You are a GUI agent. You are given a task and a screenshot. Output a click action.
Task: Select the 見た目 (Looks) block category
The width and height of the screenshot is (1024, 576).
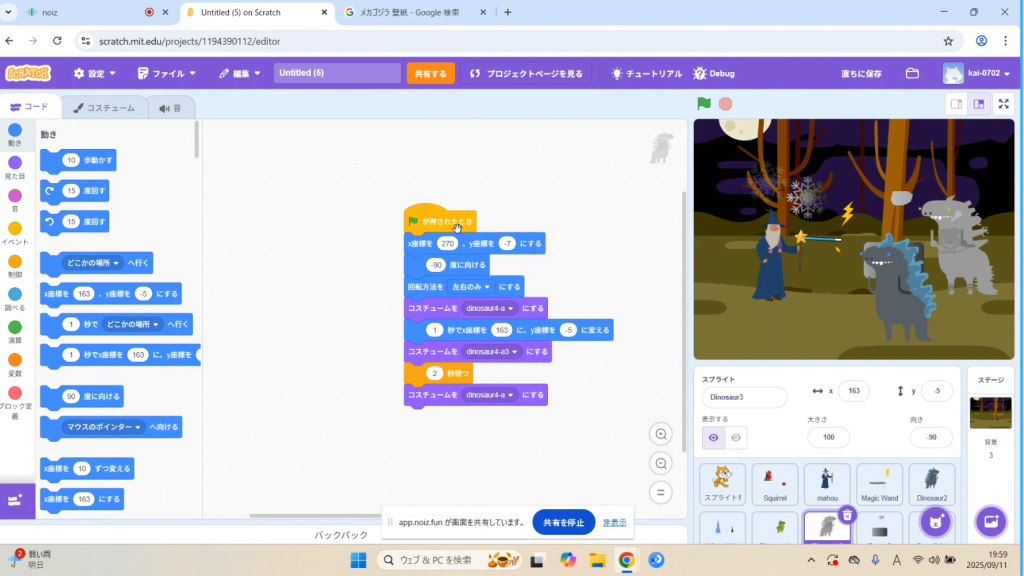tap(14, 168)
